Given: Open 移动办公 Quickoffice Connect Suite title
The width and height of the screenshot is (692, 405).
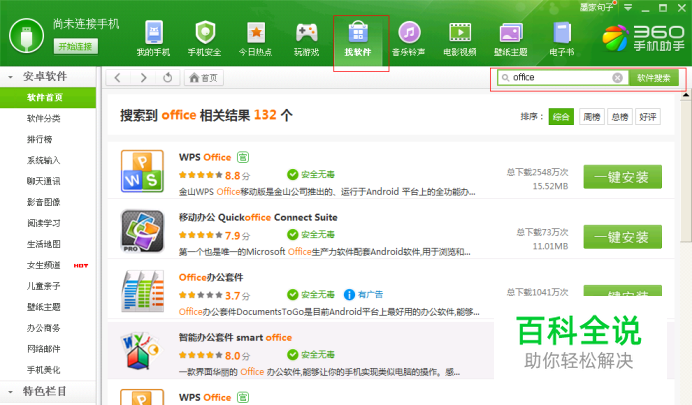Looking at the screenshot, I should (x=258, y=217).
